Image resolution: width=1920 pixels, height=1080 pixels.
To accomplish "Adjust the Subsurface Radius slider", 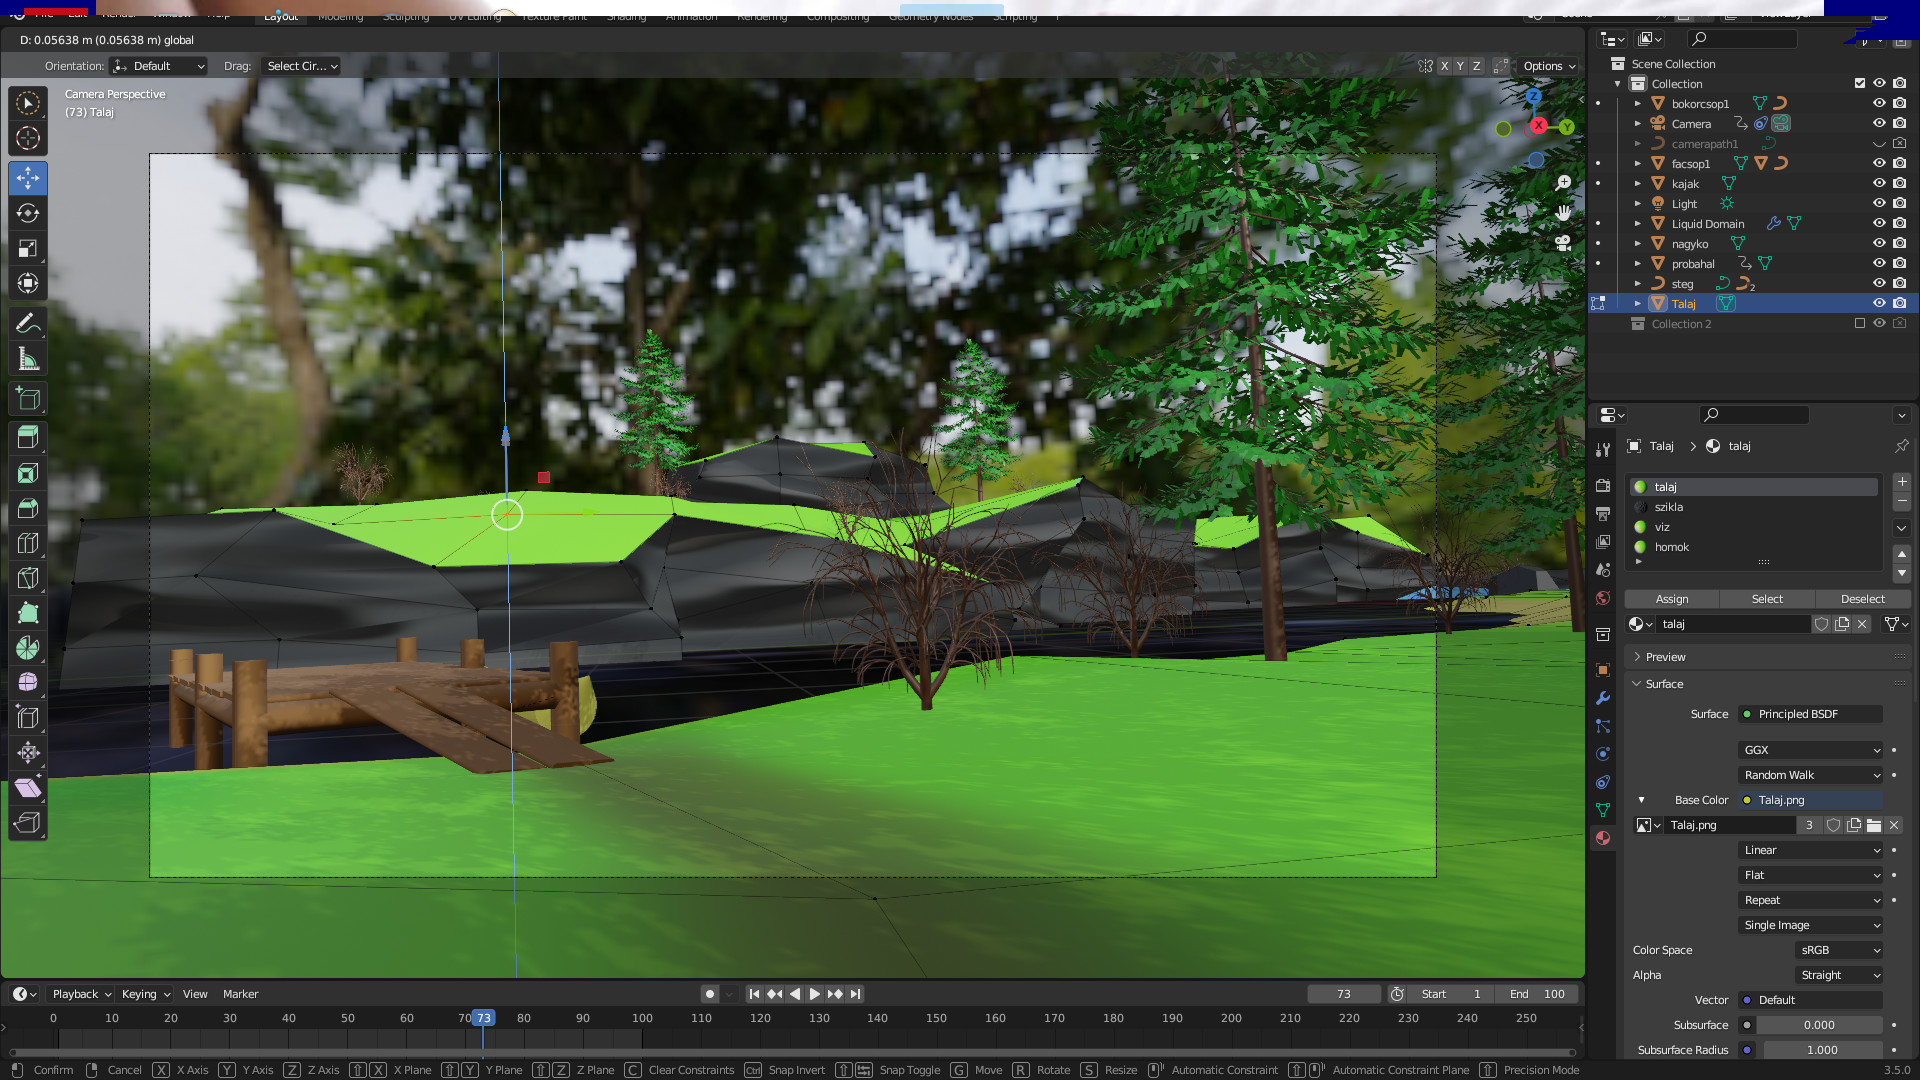I will (1822, 1050).
